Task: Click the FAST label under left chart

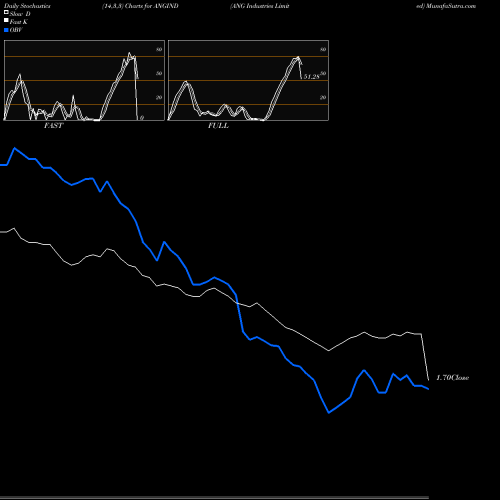Action: pyautogui.click(x=53, y=125)
